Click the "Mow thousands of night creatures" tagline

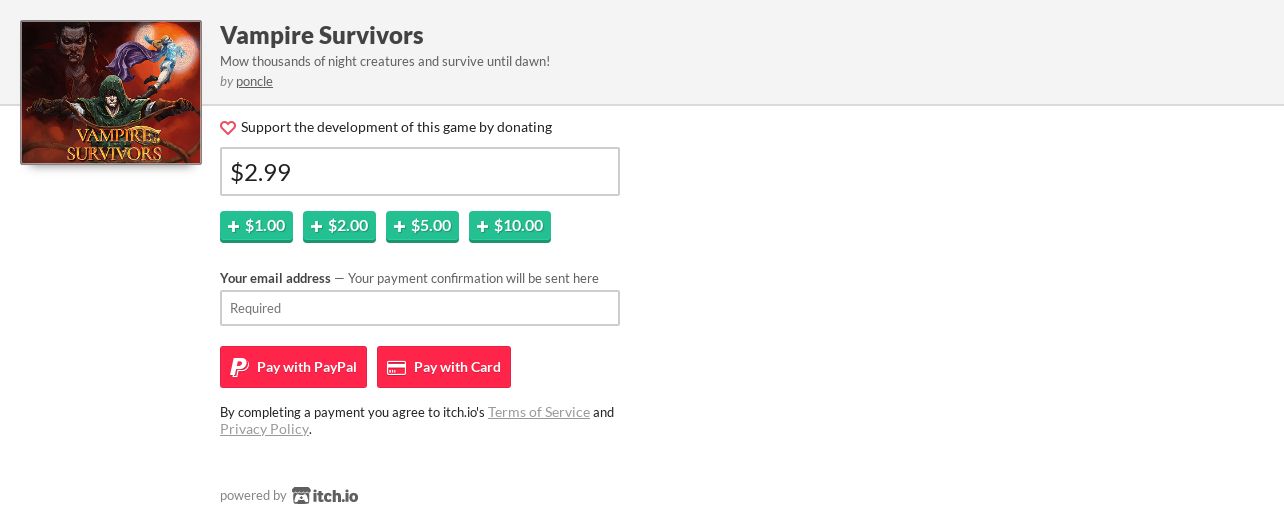(x=385, y=61)
